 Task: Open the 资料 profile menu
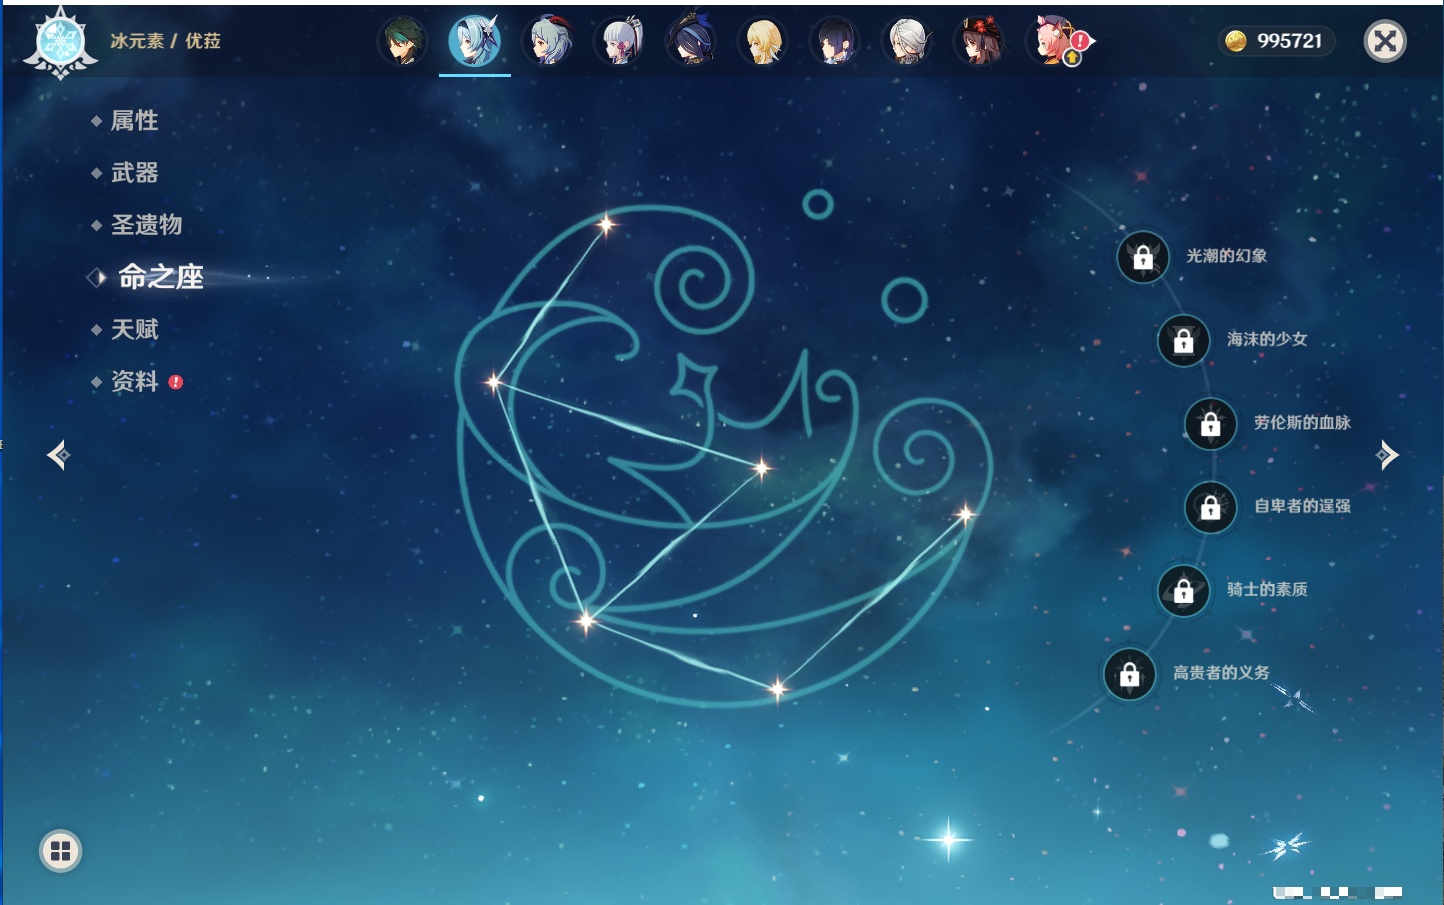134,382
